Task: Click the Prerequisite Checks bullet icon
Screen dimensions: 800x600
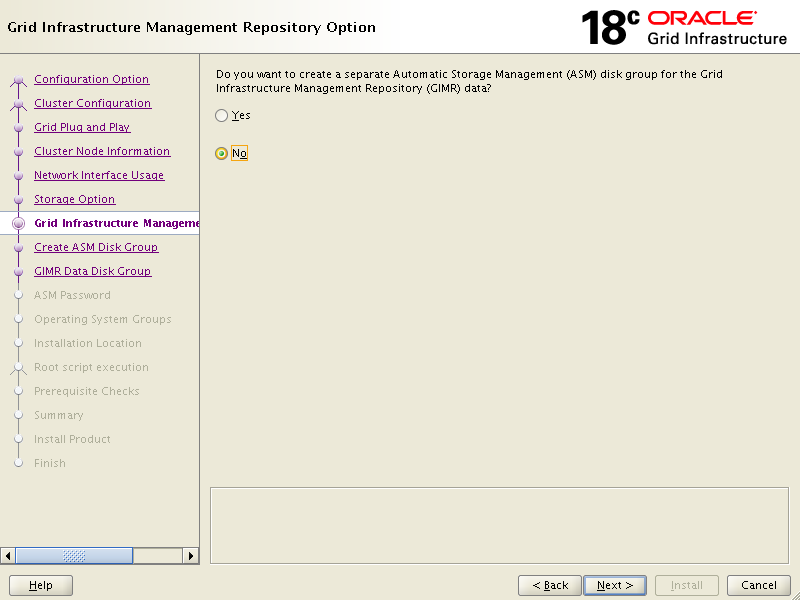Action: click(18, 391)
